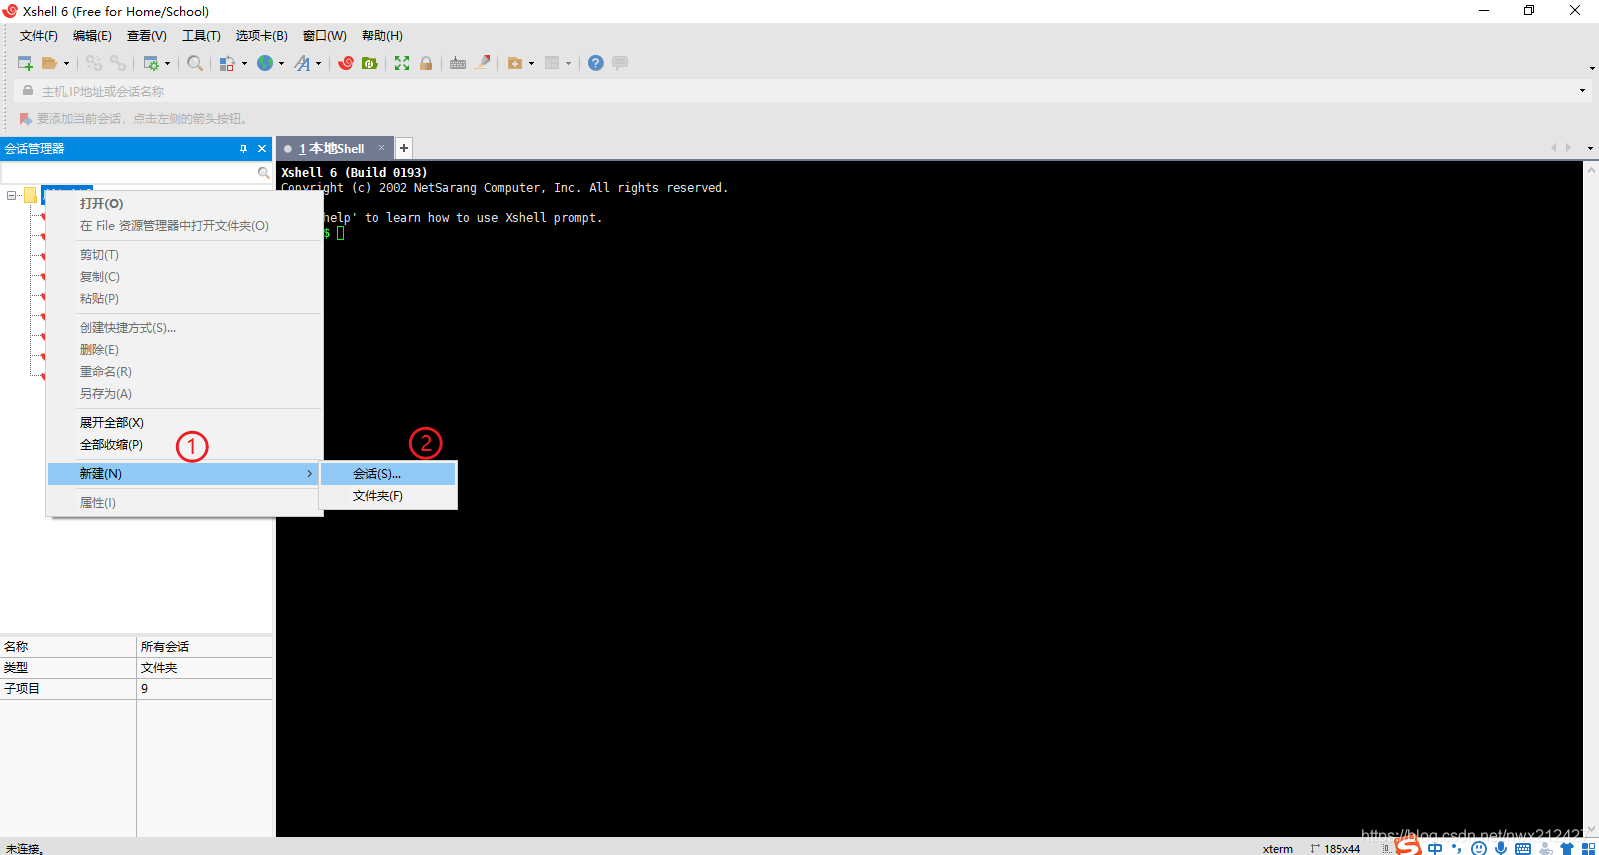Click the highlighter pen toolbar icon
The image size is (1599, 855).
click(483, 63)
